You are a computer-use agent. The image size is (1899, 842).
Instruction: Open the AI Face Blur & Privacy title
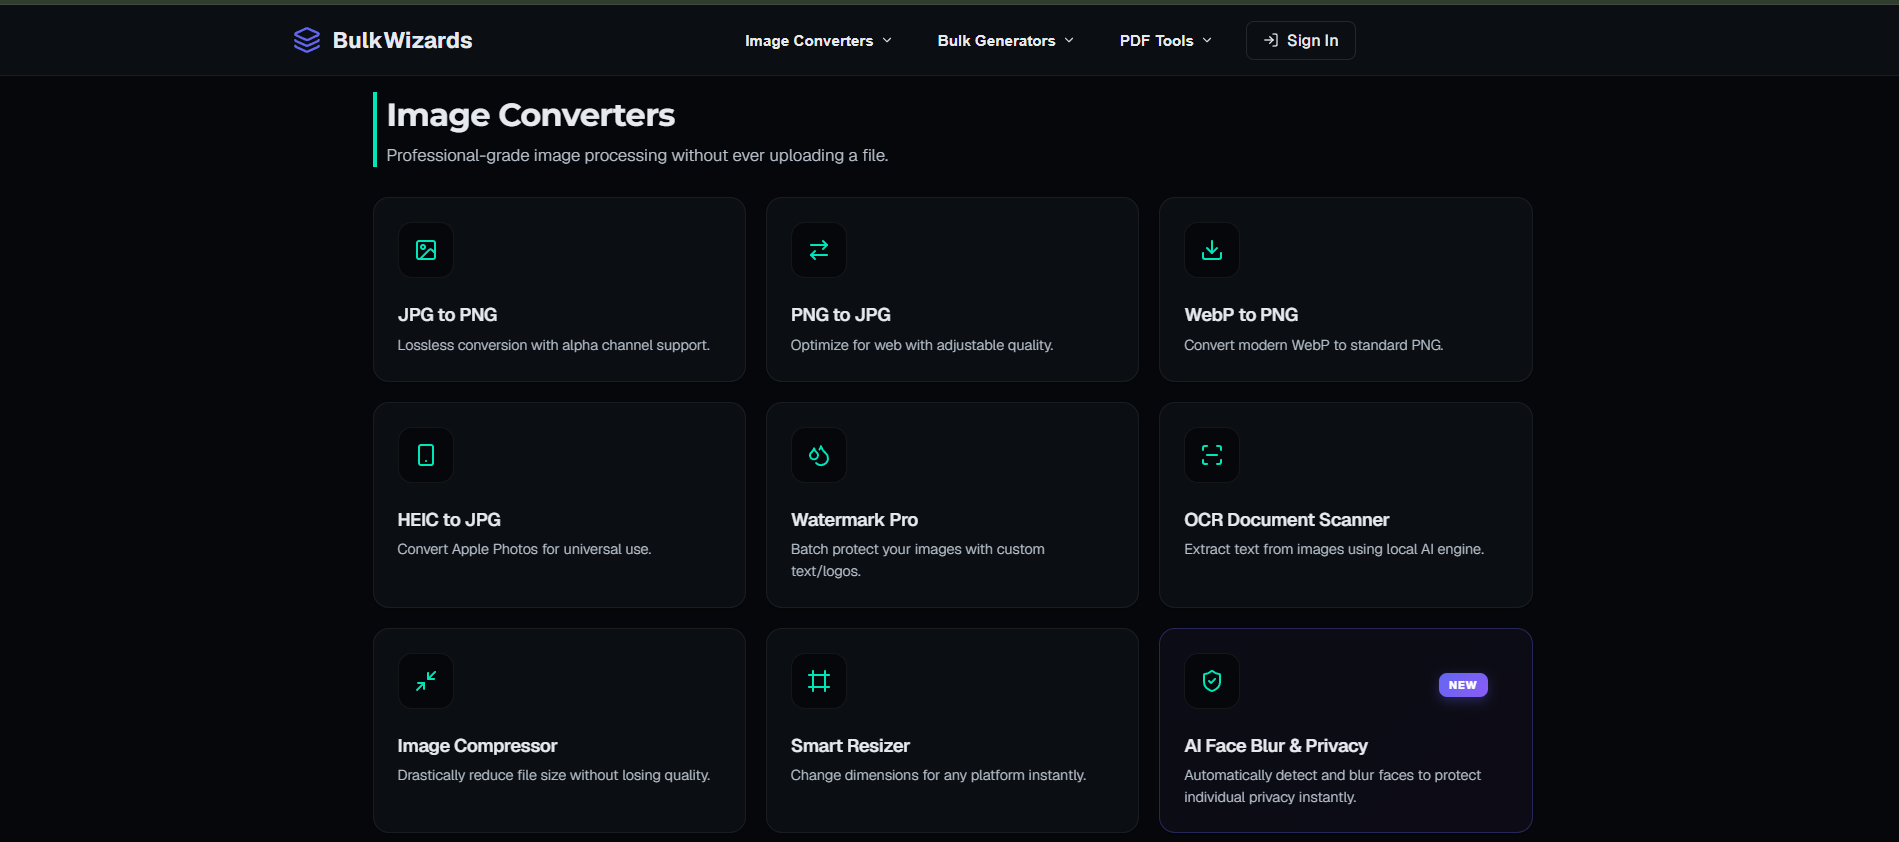click(1276, 746)
